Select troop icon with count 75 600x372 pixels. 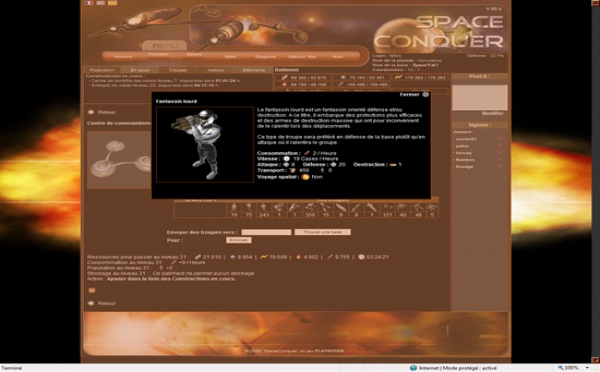coord(249,207)
